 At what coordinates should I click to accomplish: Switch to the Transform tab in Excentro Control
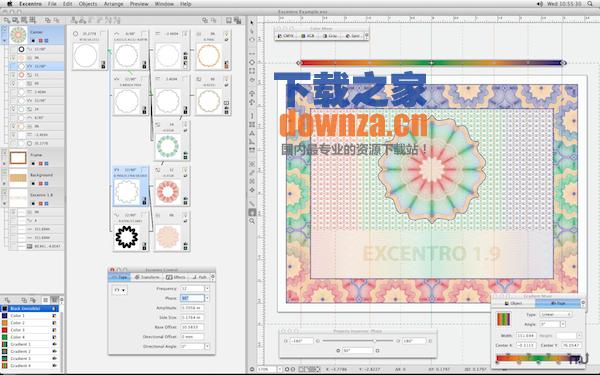point(147,277)
